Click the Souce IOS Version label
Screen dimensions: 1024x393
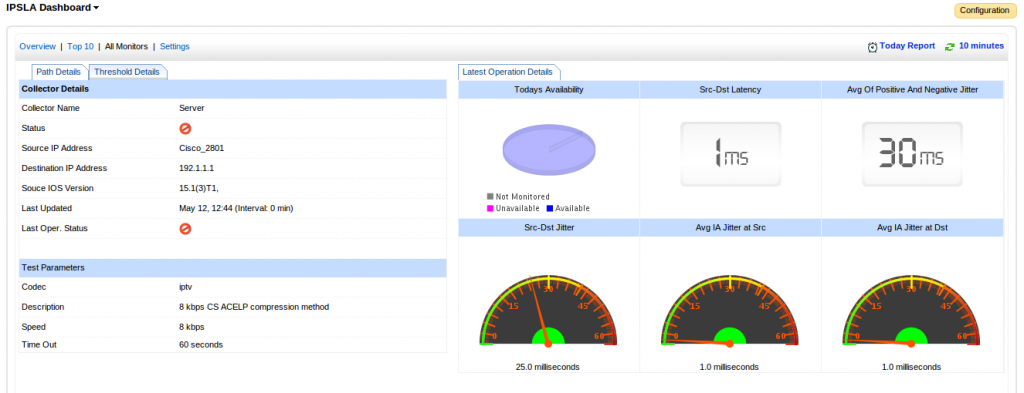(x=57, y=189)
